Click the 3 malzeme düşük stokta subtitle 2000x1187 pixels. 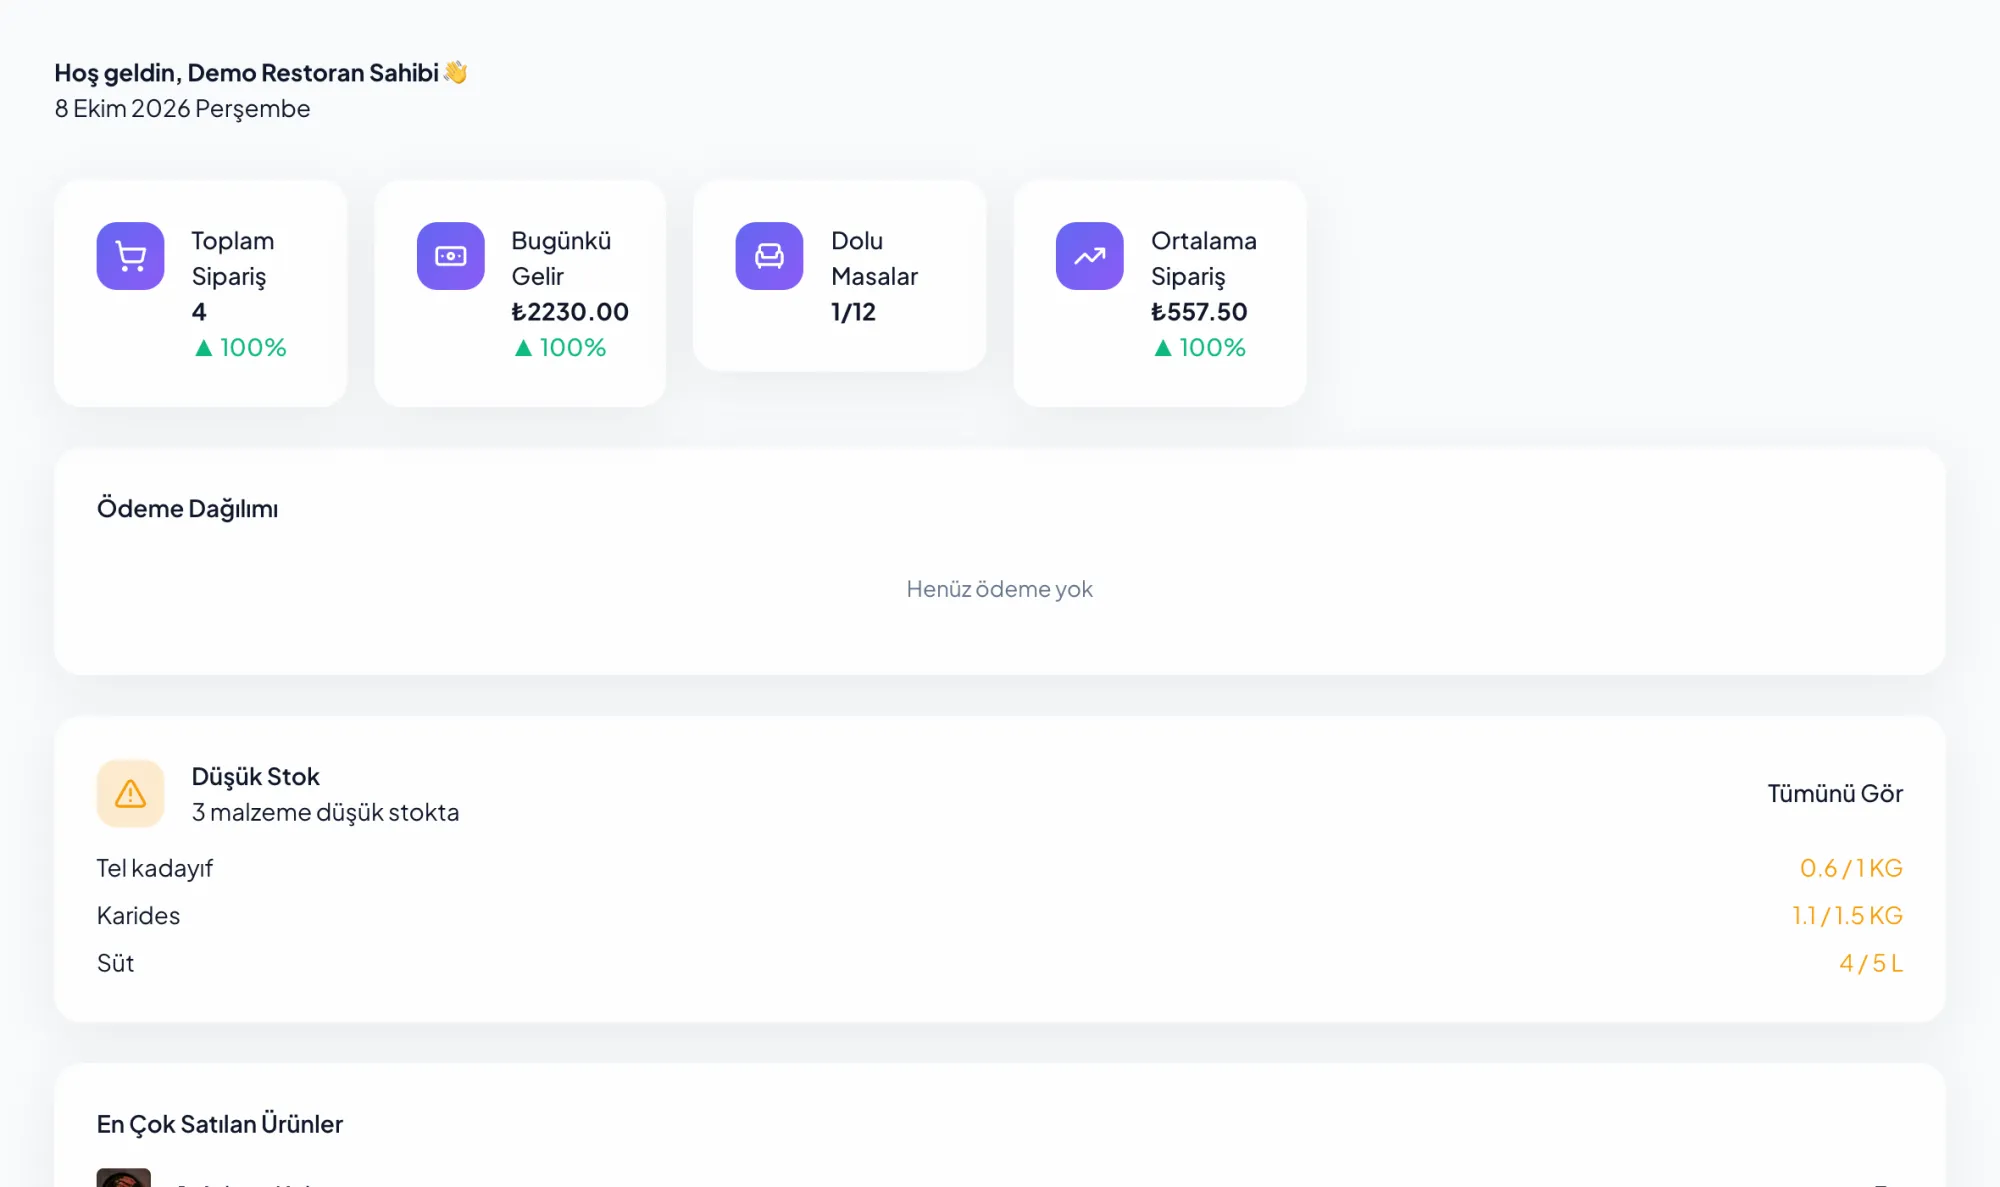(x=325, y=812)
